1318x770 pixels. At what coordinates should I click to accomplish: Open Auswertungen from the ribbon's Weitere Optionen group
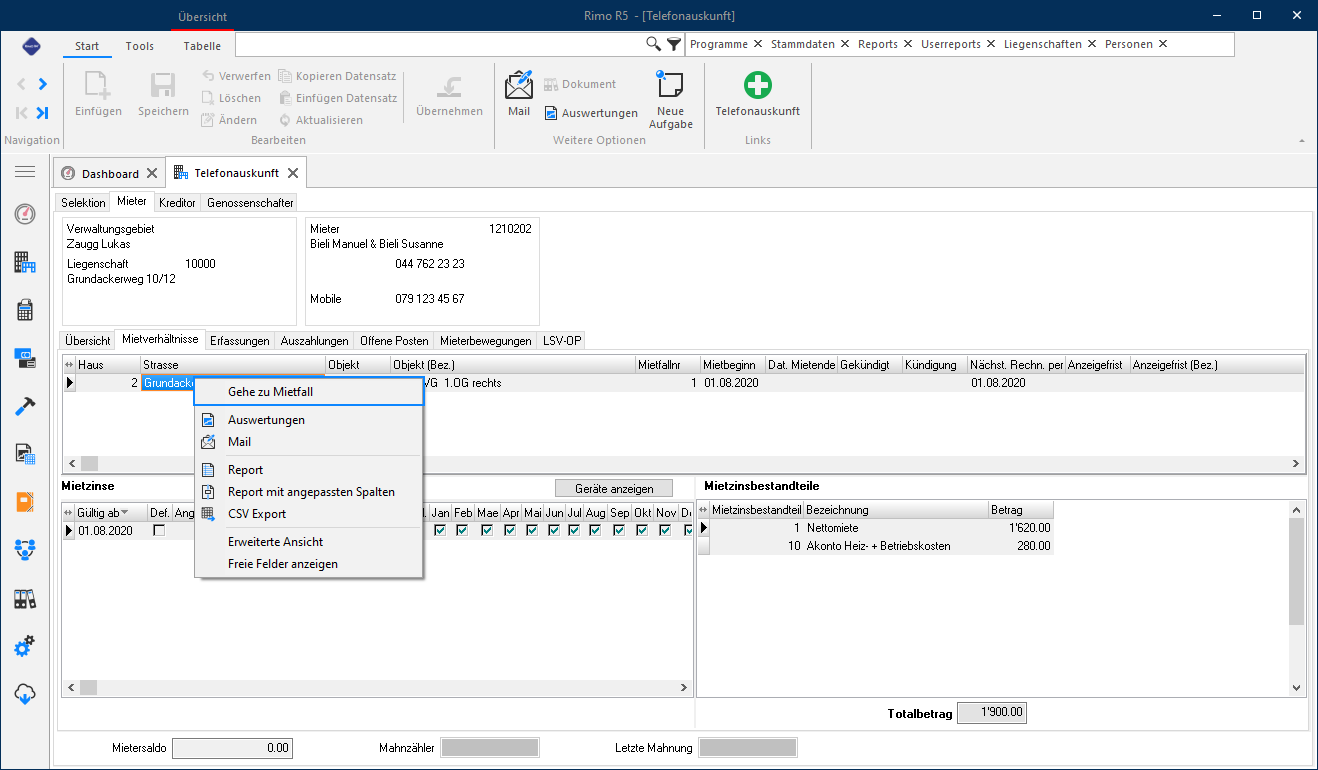590,113
